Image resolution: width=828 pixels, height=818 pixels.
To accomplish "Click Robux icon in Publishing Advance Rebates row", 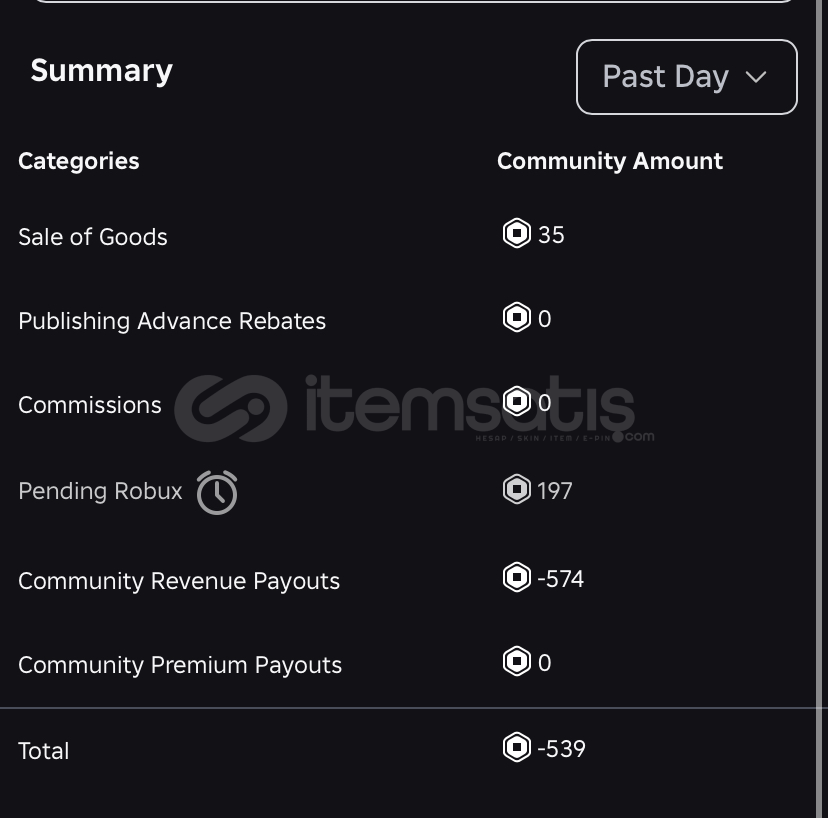I will point(516,317).
